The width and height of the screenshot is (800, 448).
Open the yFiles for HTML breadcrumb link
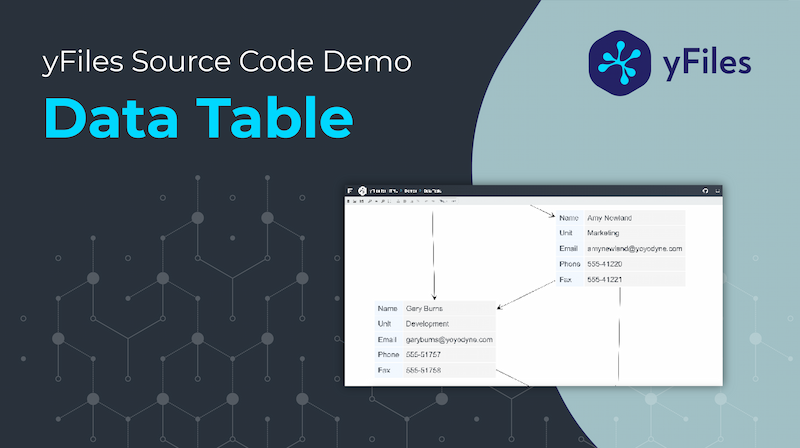384,190
